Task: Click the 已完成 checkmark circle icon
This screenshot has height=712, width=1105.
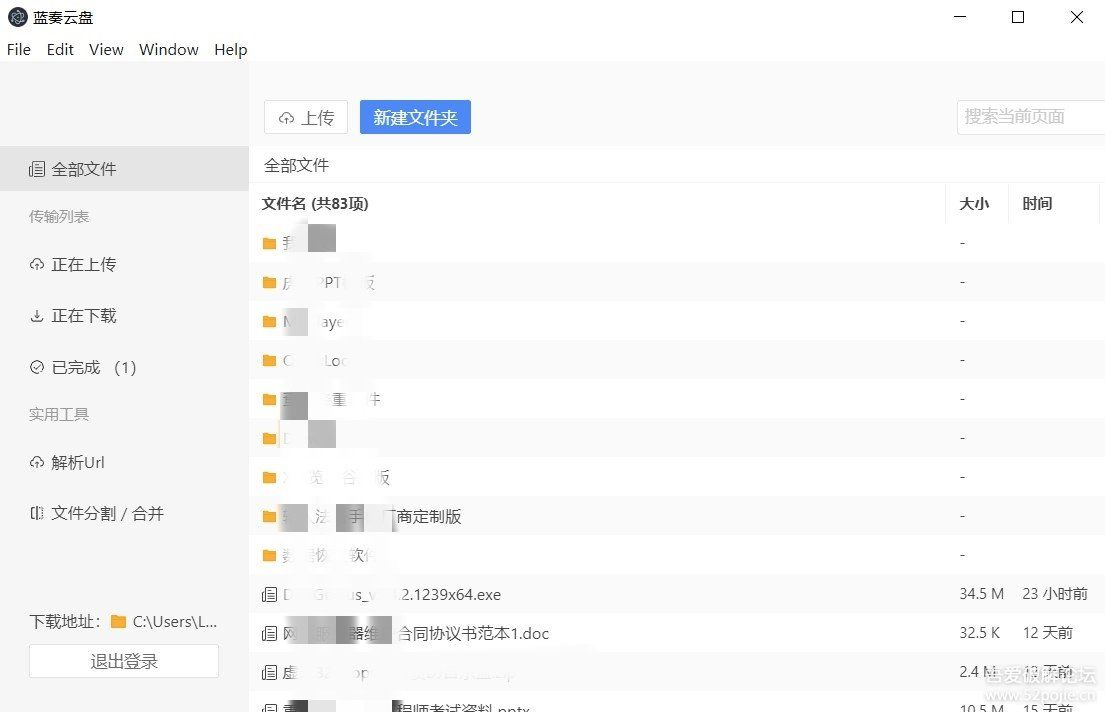Action: pos(37,367)
